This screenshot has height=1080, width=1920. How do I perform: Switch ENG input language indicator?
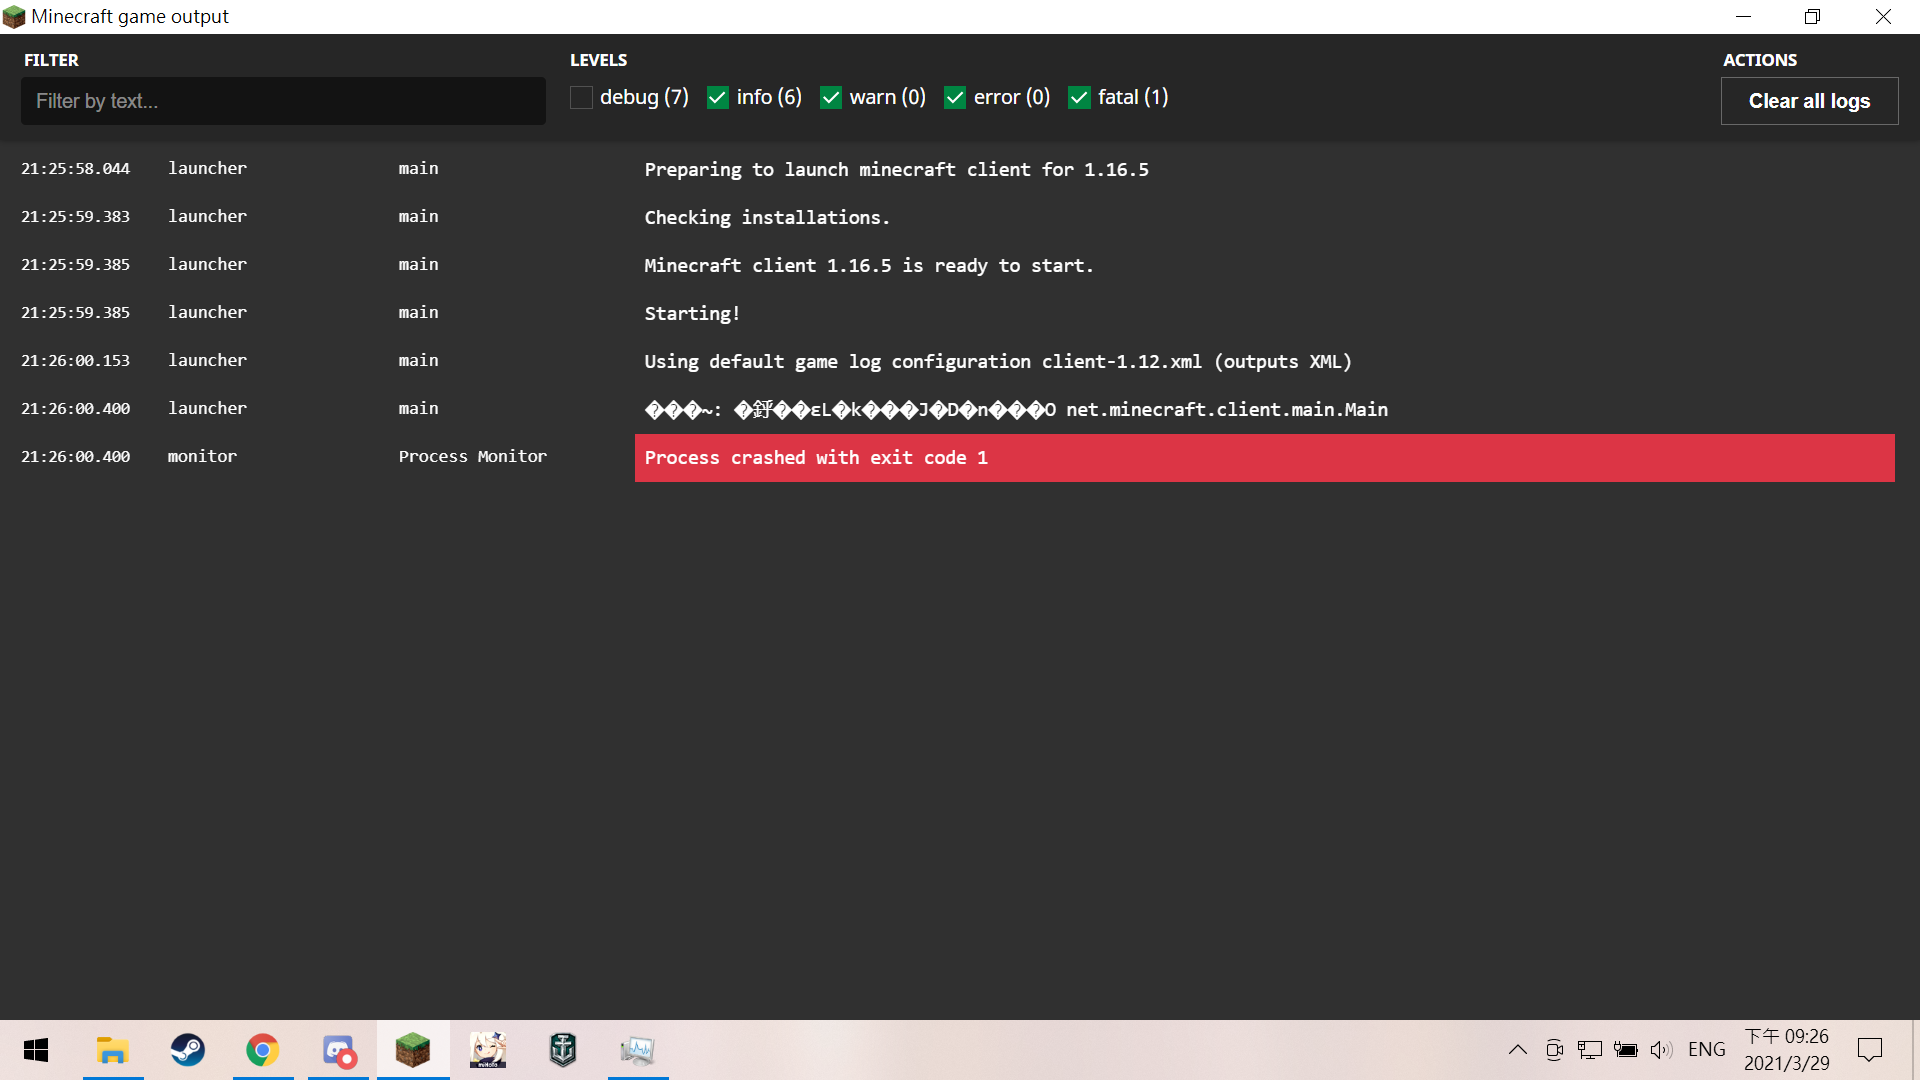pos(1706,1050)
